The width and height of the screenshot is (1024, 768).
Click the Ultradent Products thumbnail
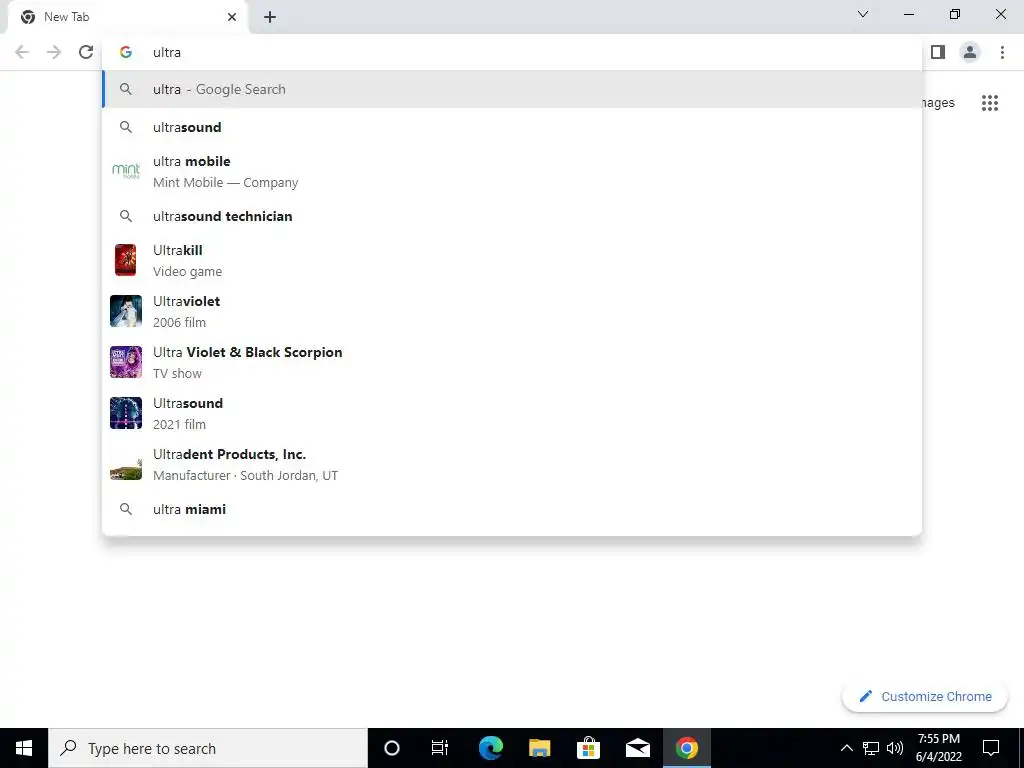coord(126,464)
